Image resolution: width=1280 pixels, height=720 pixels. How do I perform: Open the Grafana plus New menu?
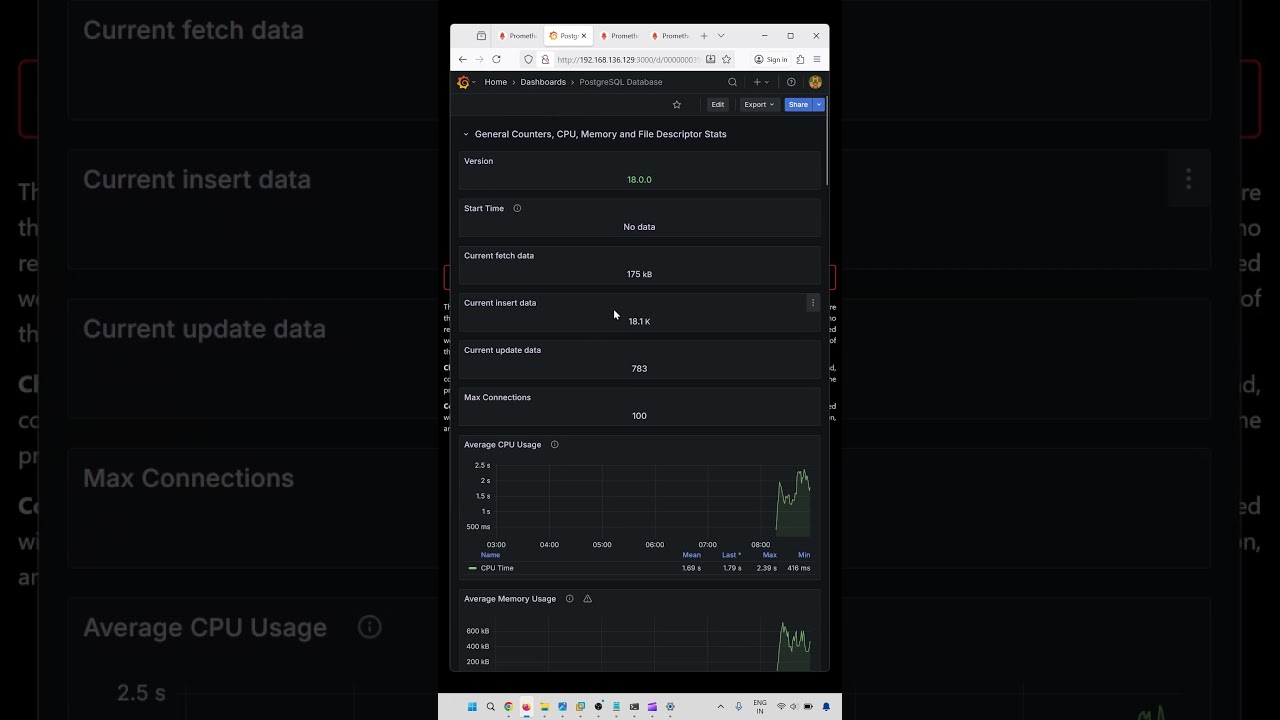[760, 82]
